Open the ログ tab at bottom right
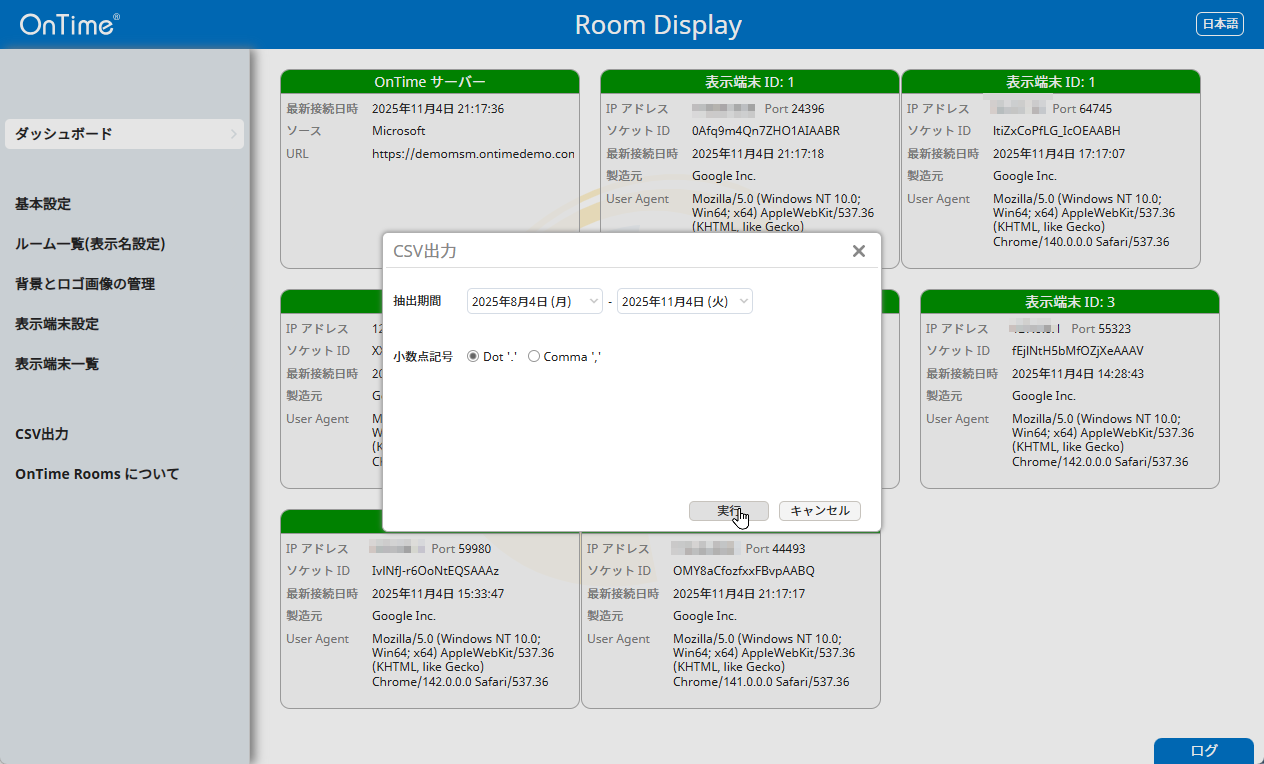This screenshot has width=1264, height=764. tap(1203, 751)
